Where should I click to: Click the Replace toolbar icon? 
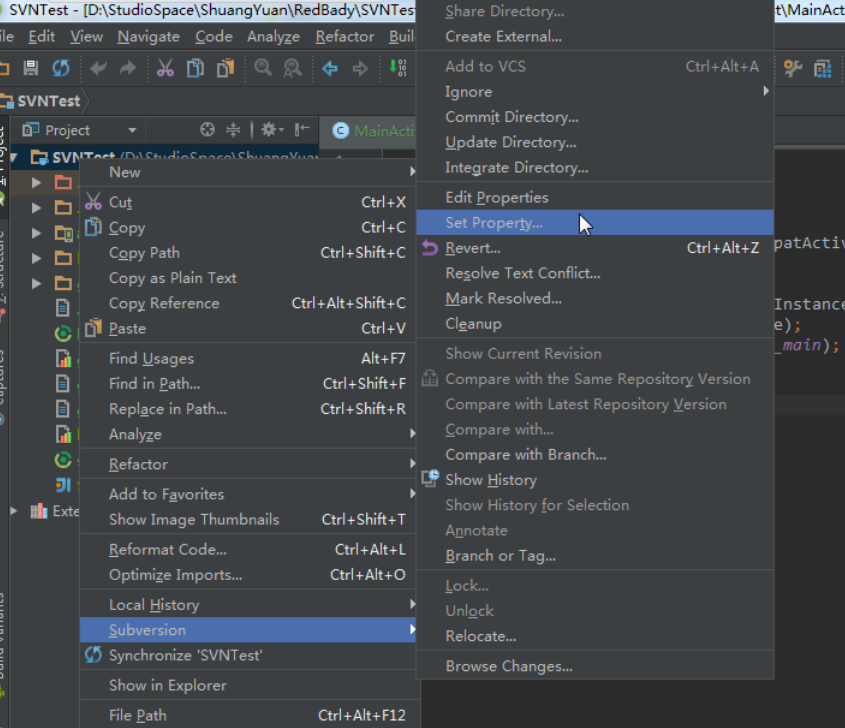[293, 68]
